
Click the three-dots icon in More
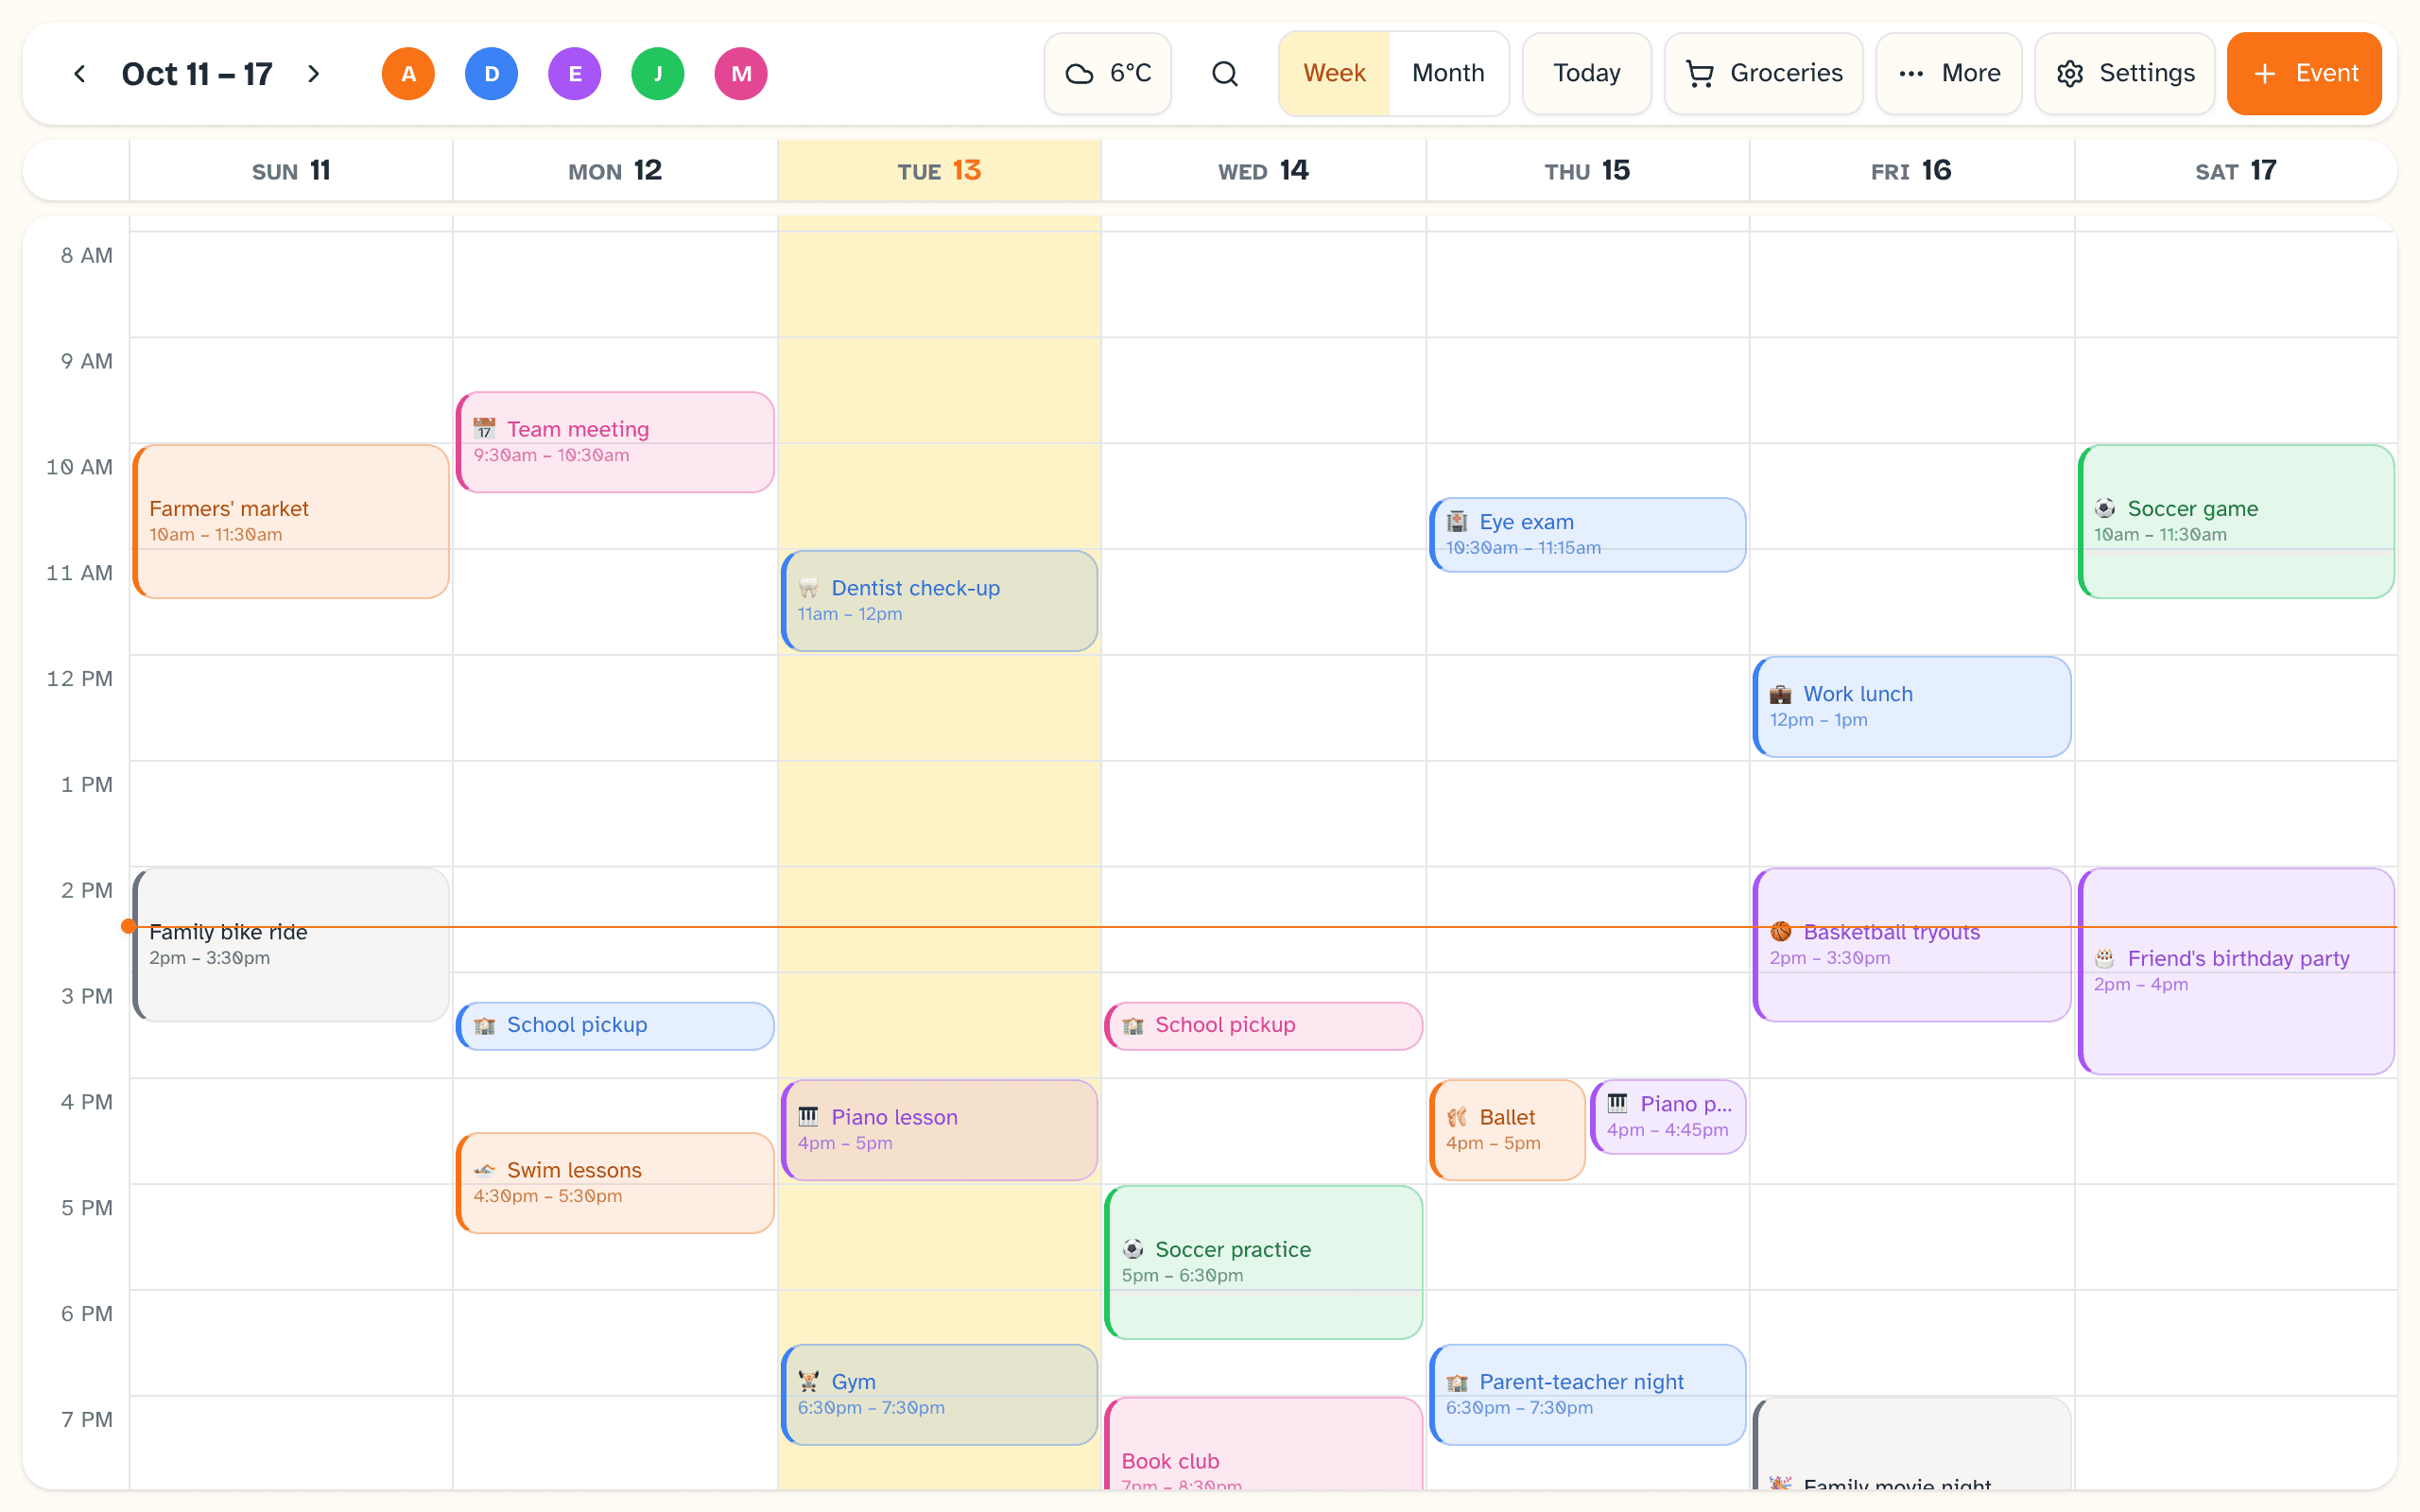(x=1911, y=73)
